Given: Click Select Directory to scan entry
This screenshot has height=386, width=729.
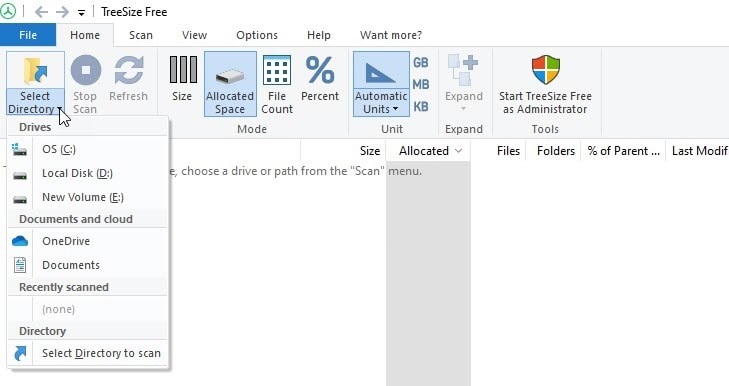Looking at the screenshot, I should coord(87,353).
